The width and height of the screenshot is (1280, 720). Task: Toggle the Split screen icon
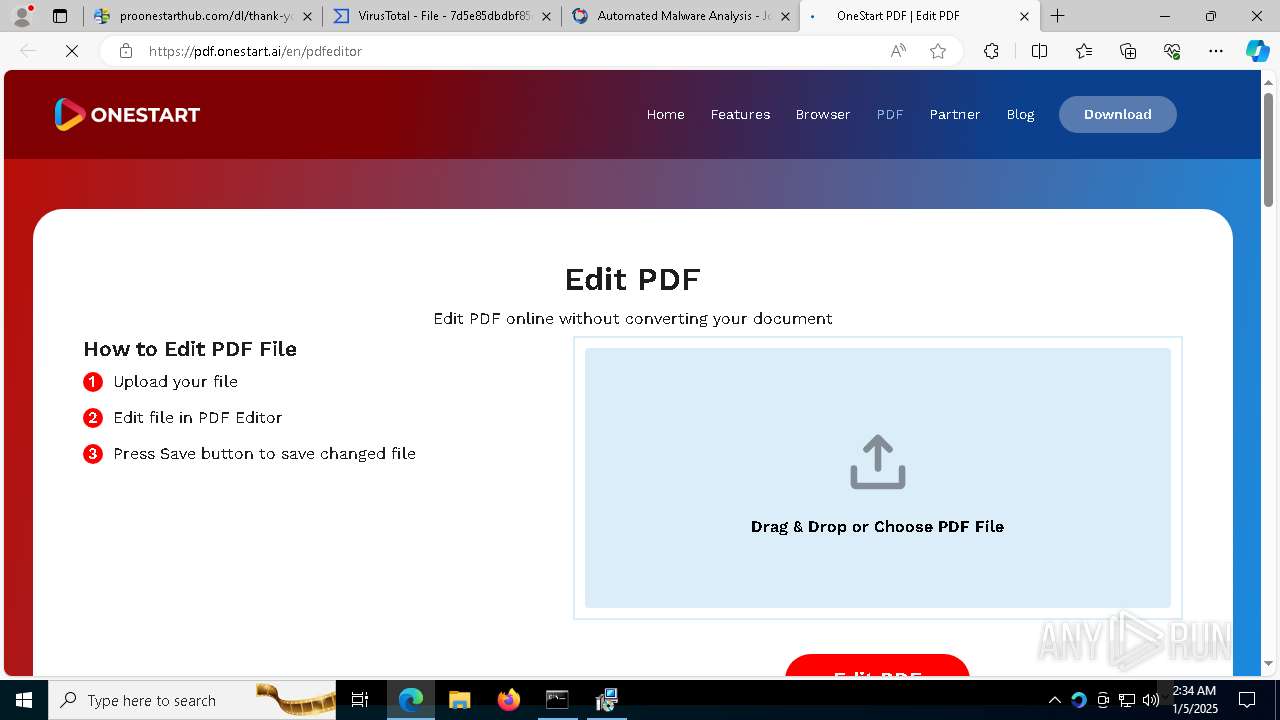(1039, 51)
